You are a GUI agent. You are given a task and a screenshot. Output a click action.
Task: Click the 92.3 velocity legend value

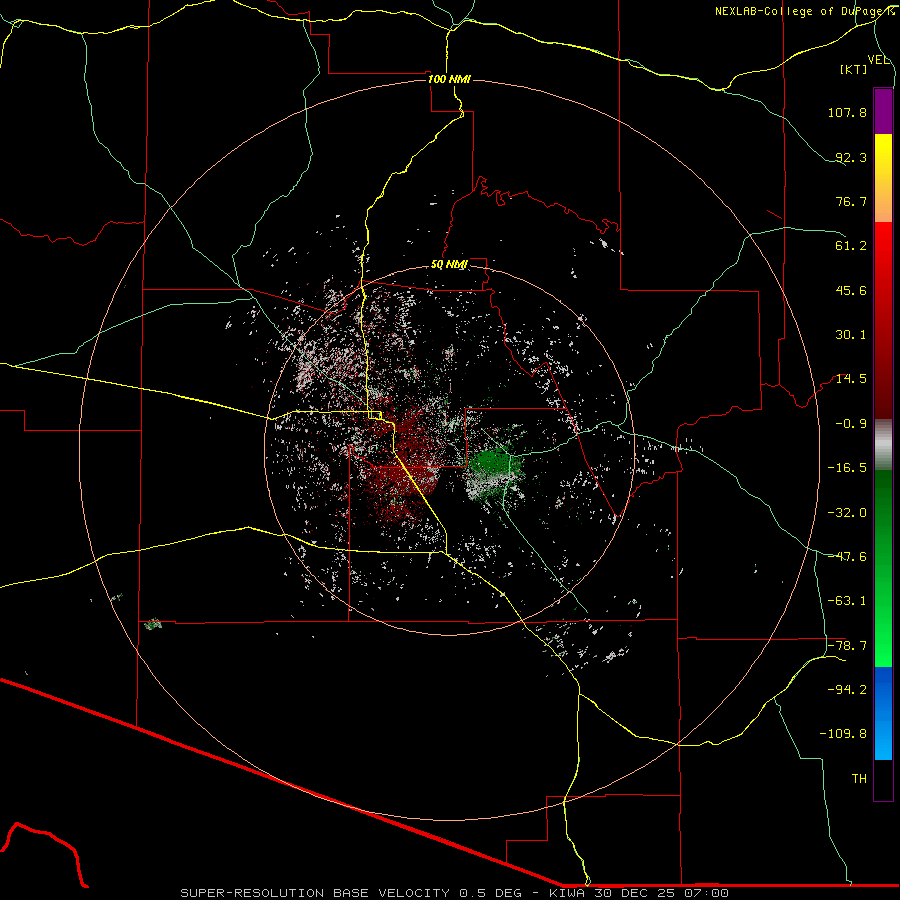[x=851, y=157]
